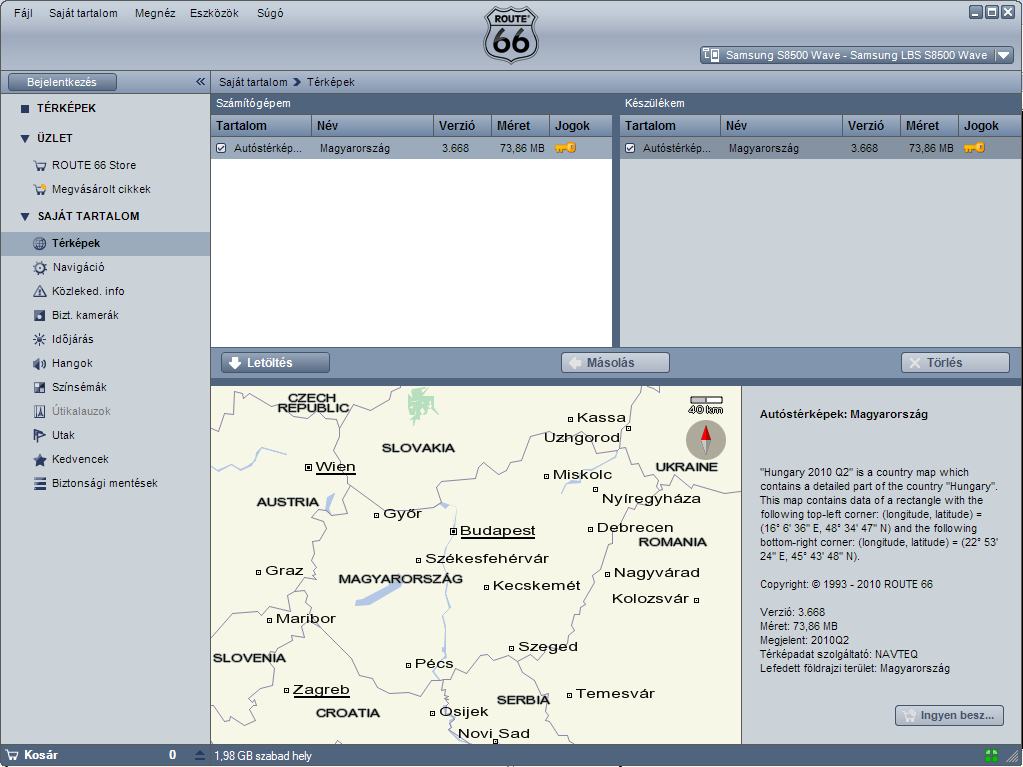The height and width of the screenshot is (767, 1023).
Task: Click the device icon beside Samsung S8500 Wave
Action: tap(711, 55)
